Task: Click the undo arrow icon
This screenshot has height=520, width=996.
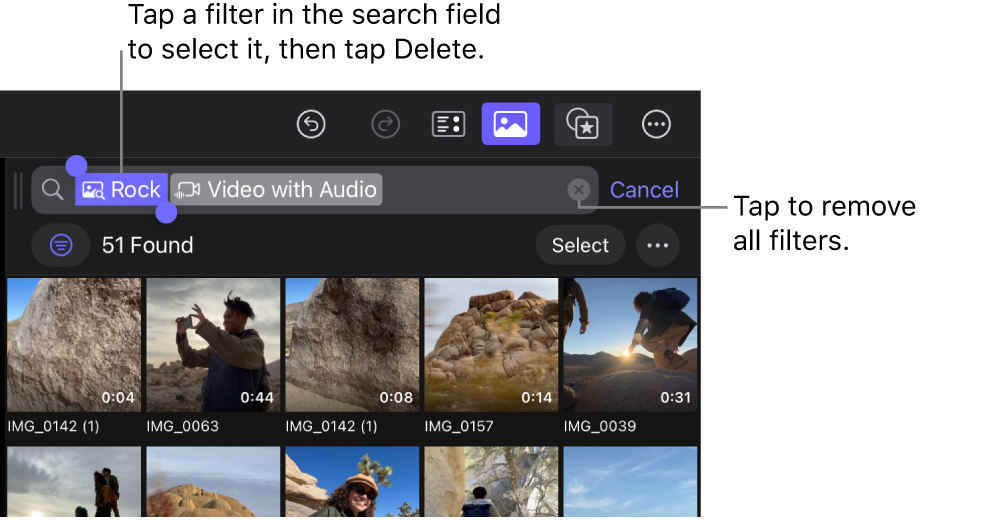Action: tap(312, 124)
